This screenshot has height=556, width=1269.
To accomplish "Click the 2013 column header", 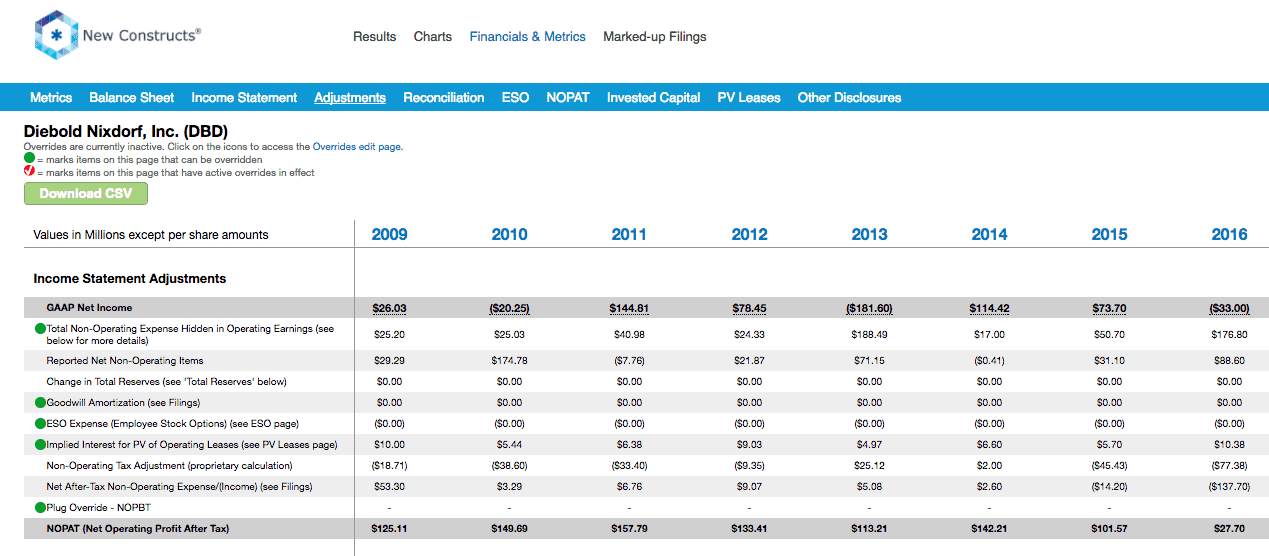I will tap(870, 235).
